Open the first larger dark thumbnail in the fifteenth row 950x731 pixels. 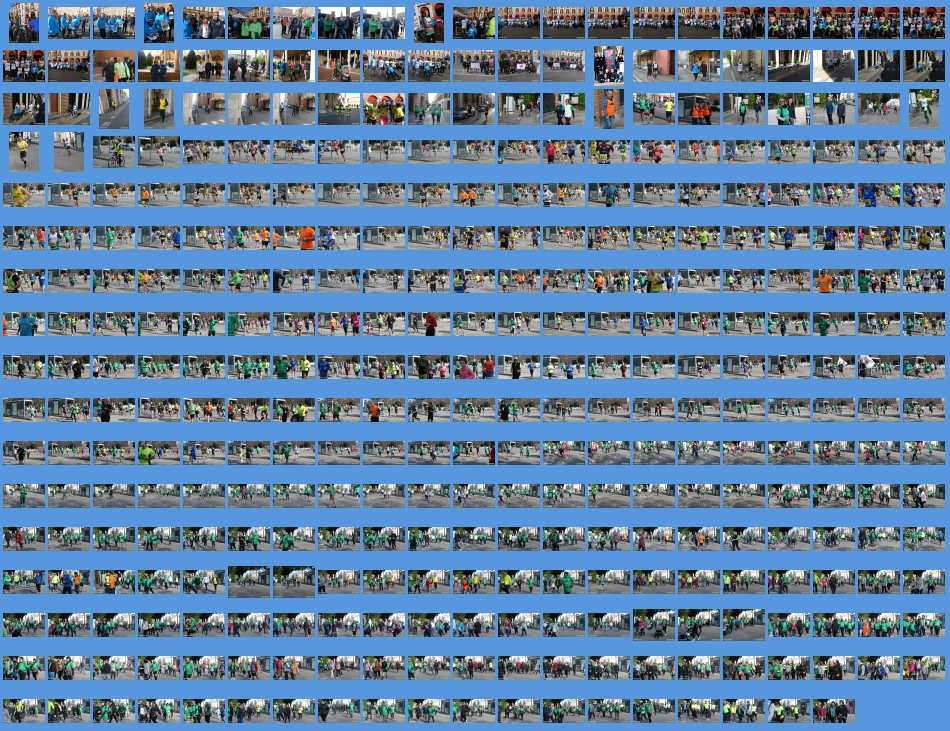[654, 625]
